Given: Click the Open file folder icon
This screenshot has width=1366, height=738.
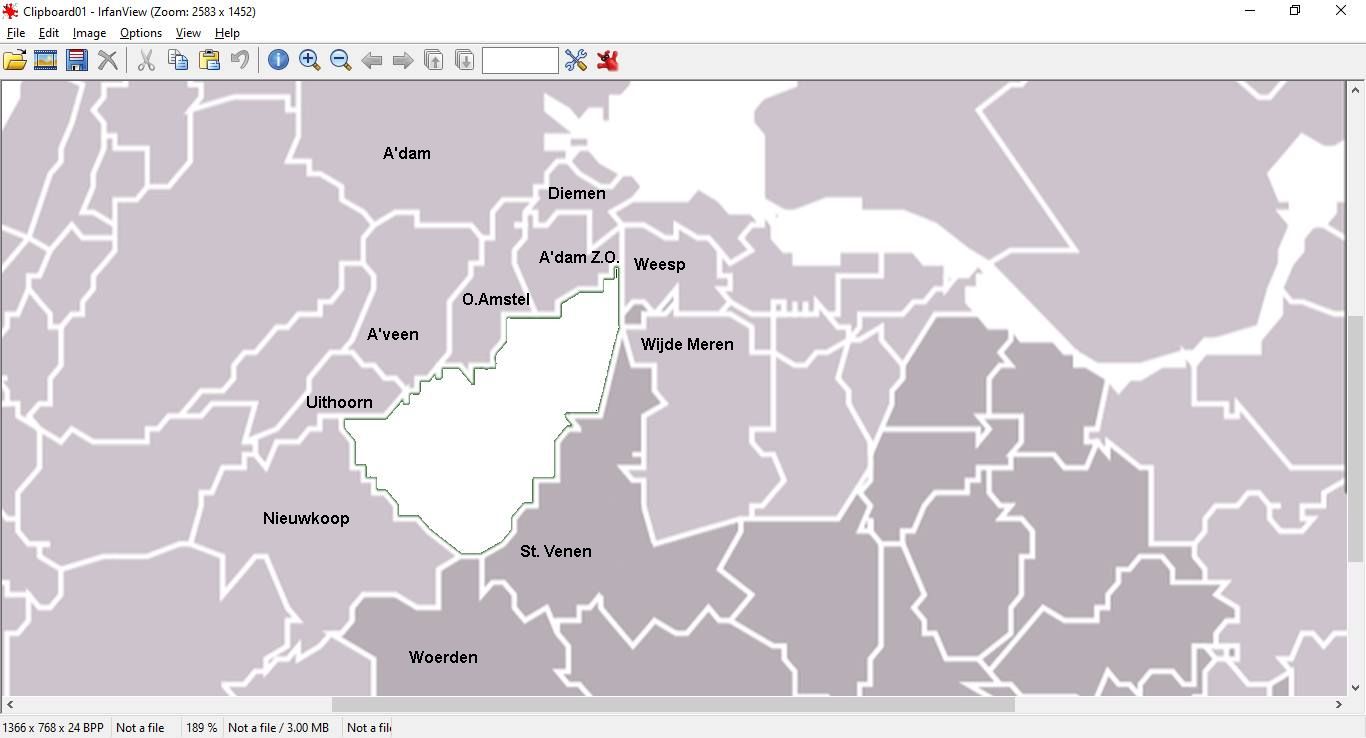Looking at the screenshot, I should [15, 60].
